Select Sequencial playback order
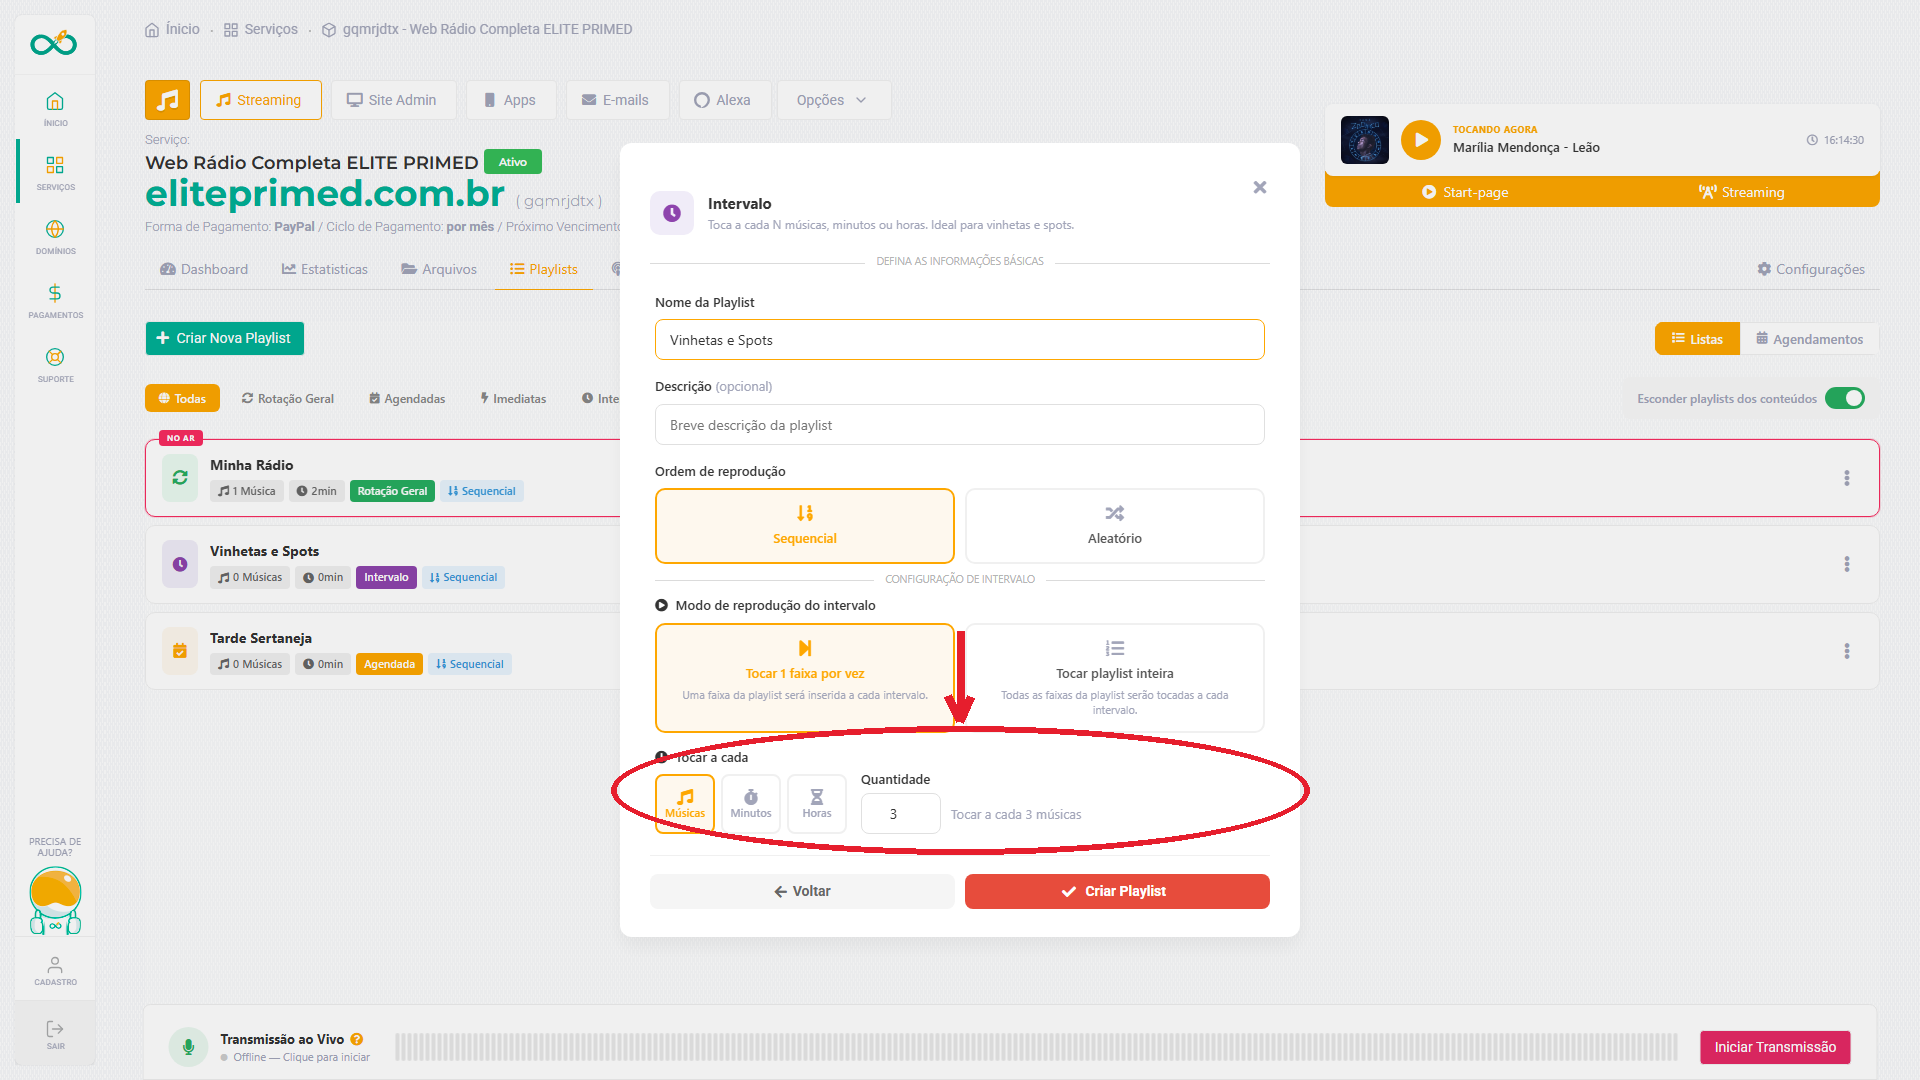This screenshot has width=1920, height=1080. [805, 526]
